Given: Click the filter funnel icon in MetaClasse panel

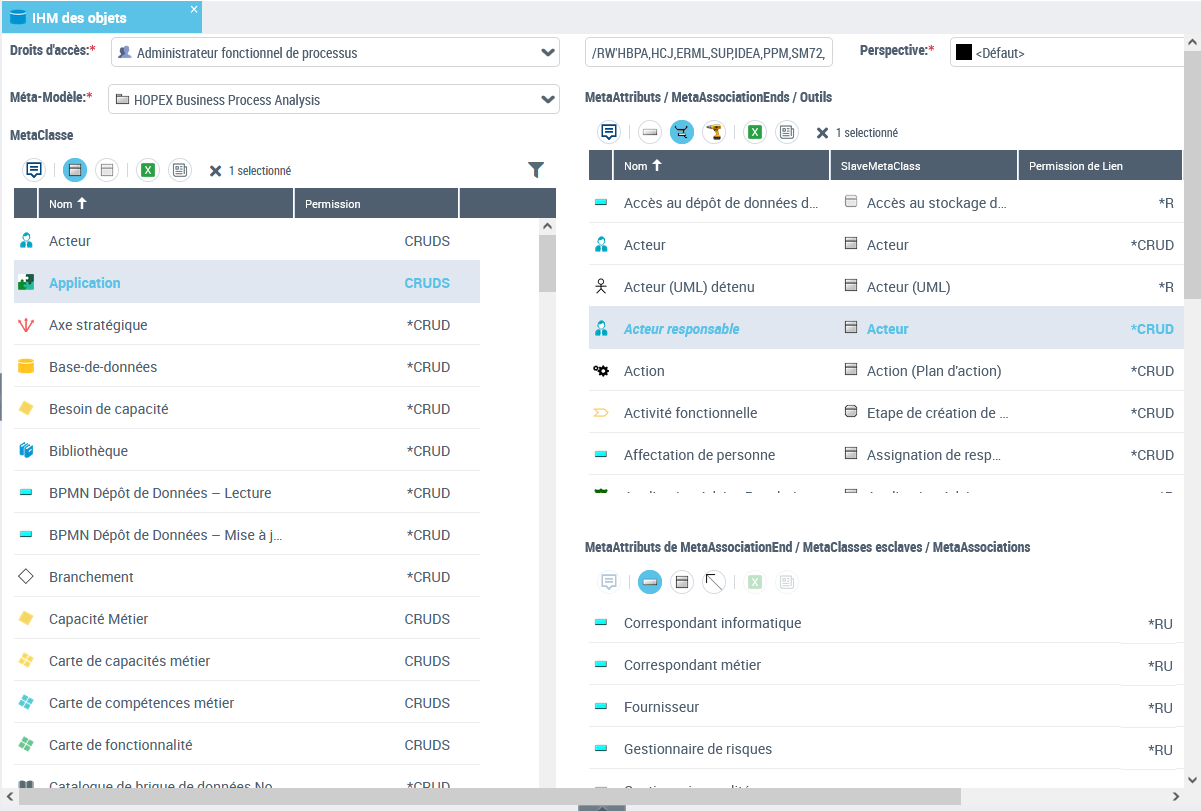Looking at the screenshot, I should (536, 170).
